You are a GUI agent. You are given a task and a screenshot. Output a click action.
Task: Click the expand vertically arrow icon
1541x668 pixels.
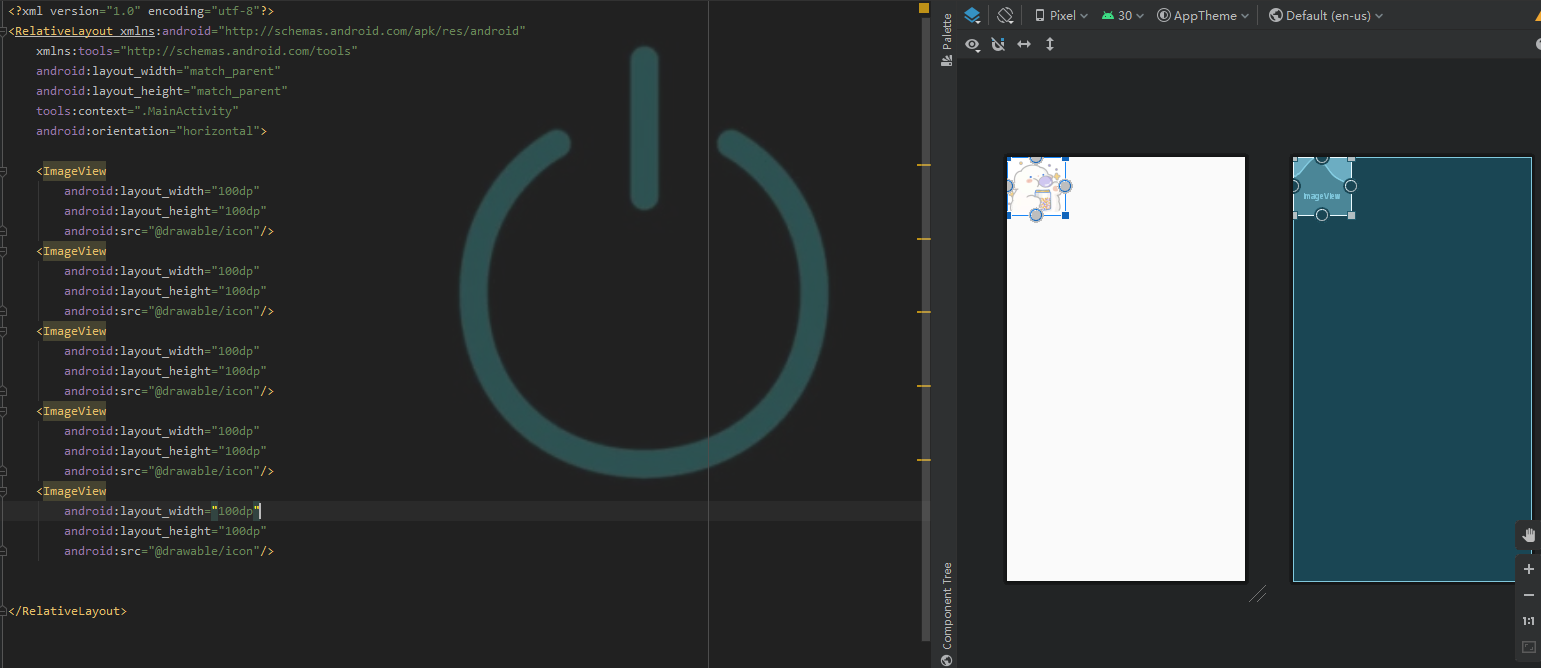point(1050,44)
